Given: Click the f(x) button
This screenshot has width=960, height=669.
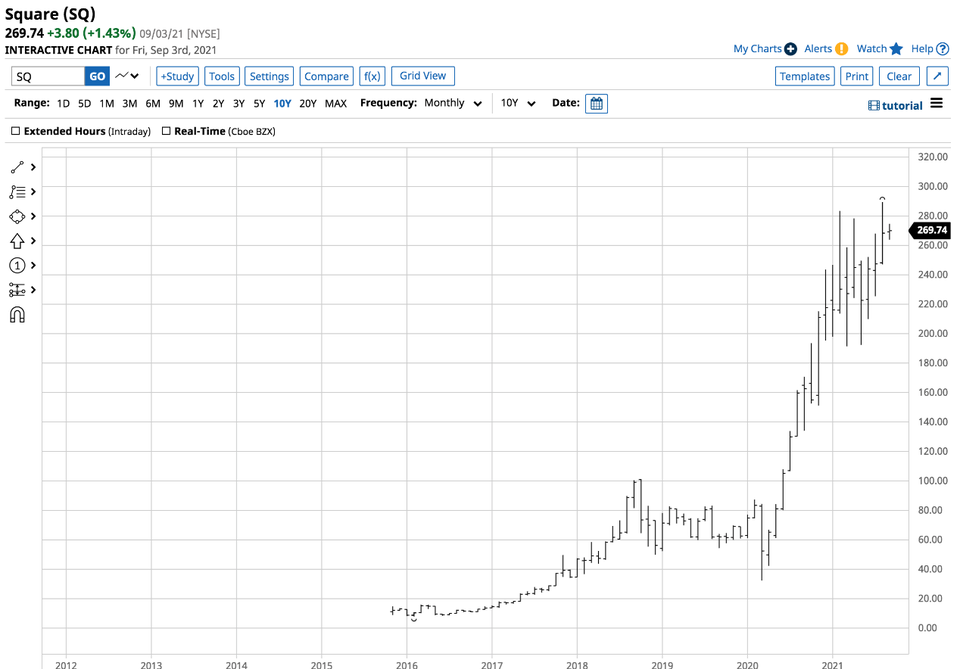Looking at the screenshot, I should click(372, 76).
